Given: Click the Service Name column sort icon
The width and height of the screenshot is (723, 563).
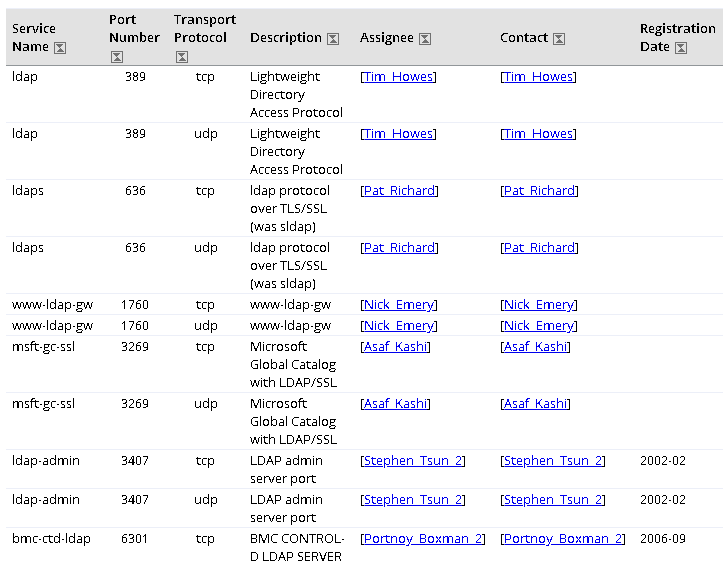Looking at the screenshot, I should pos(60,47).
